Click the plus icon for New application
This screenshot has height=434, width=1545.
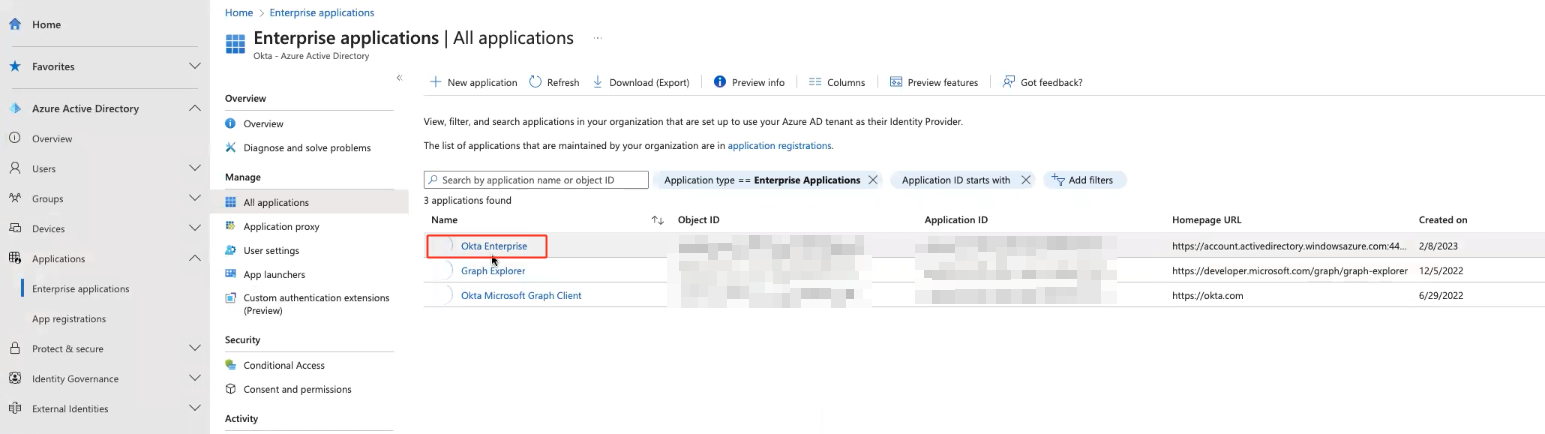click(x=435, y=82)
